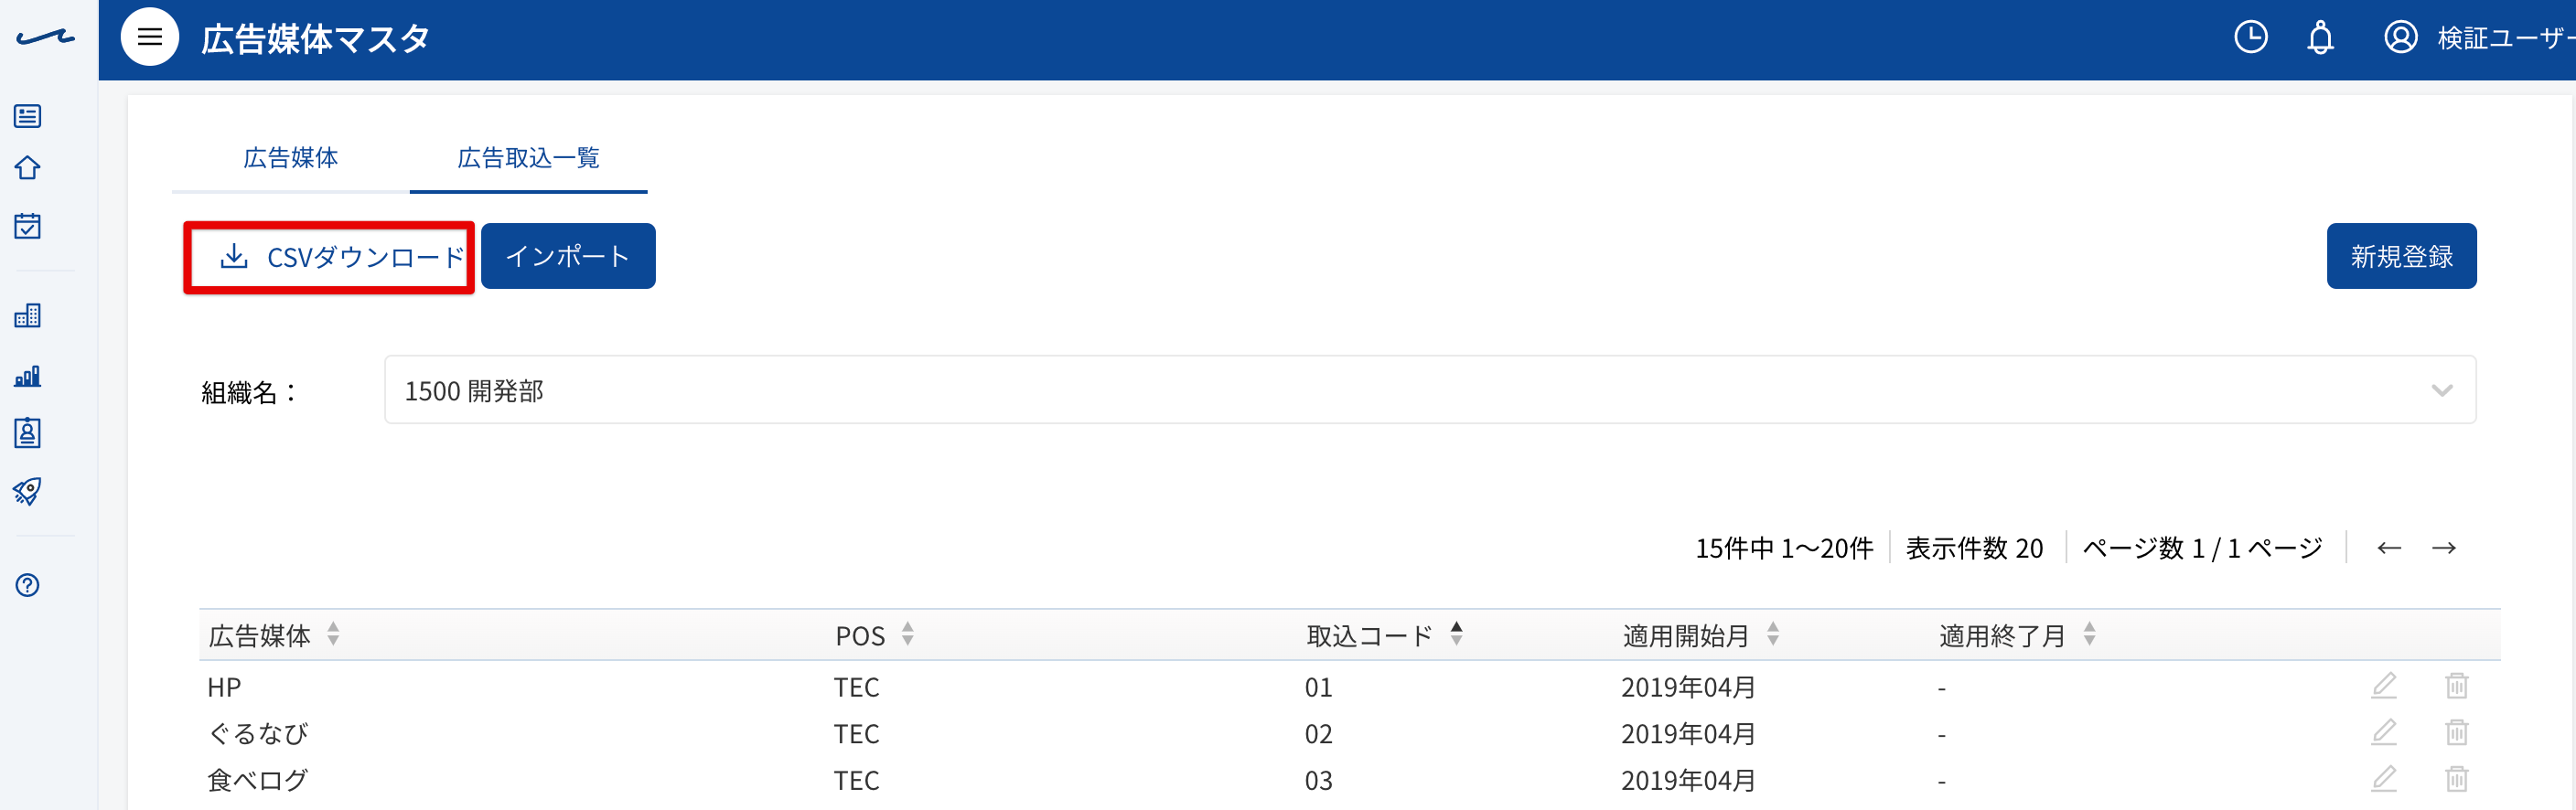Open the hamburger menu button
This screenshot has width=2576, height=810.
tap(150, 38)
